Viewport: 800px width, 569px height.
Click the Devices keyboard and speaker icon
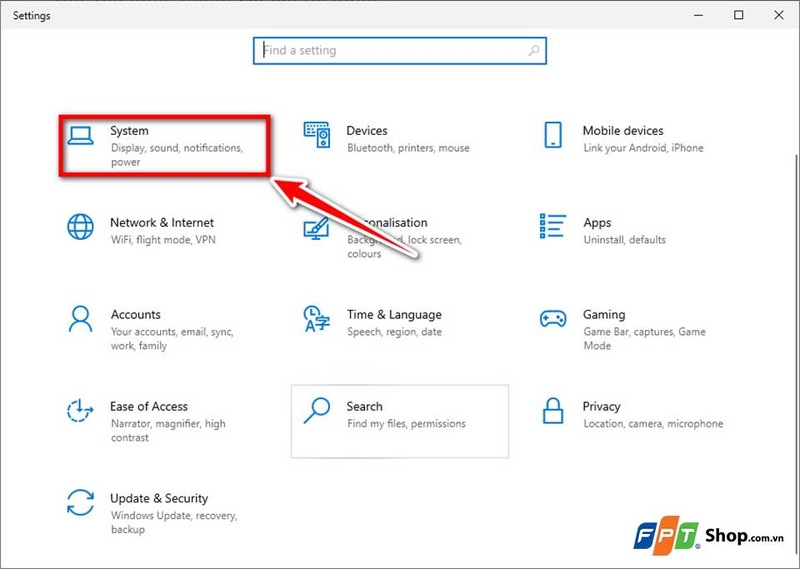(x=317, y=135)
